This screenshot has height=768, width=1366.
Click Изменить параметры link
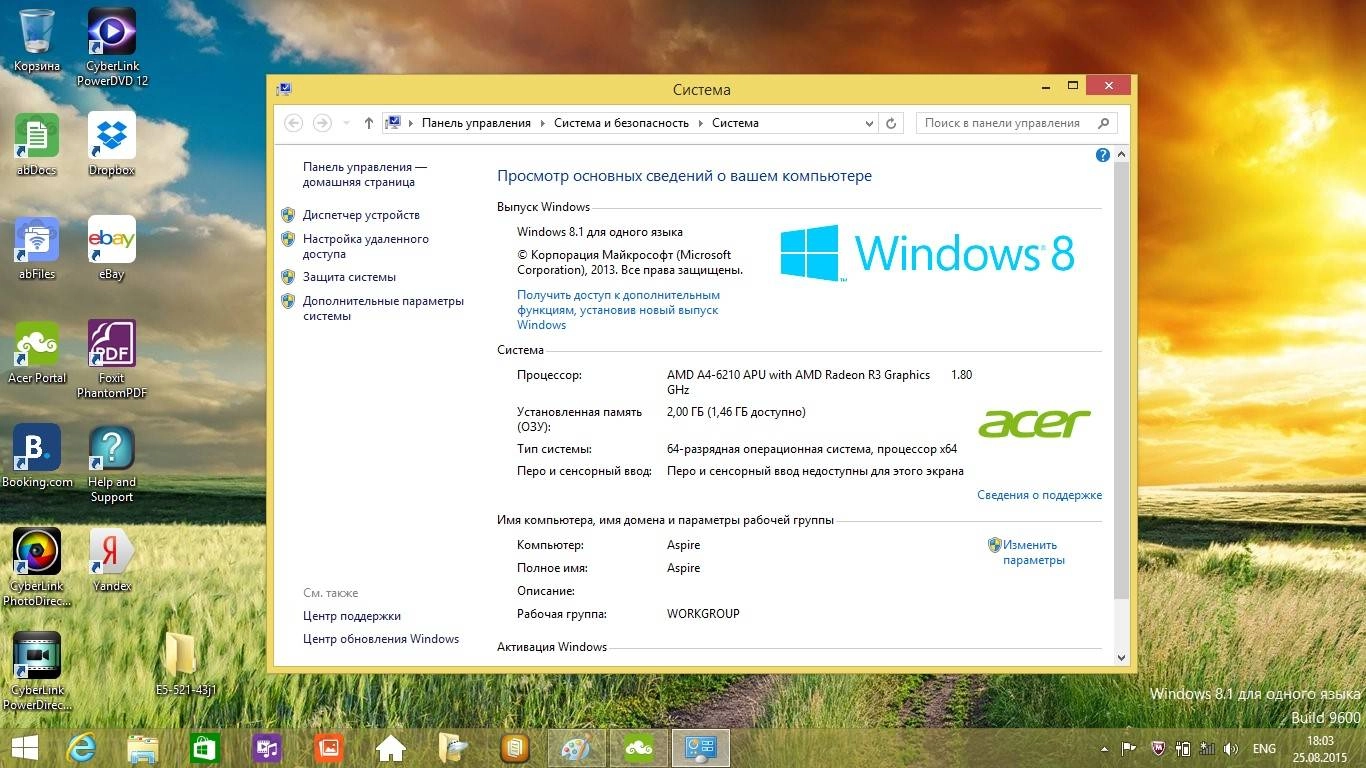[1033, 553]
